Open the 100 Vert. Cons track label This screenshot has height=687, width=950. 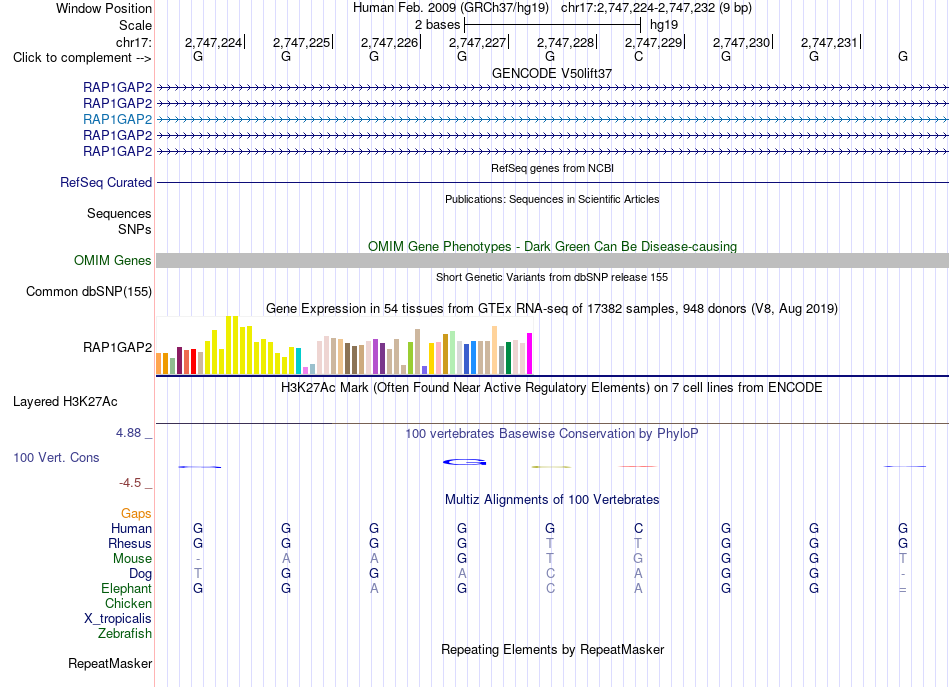[x=56, y=457]
